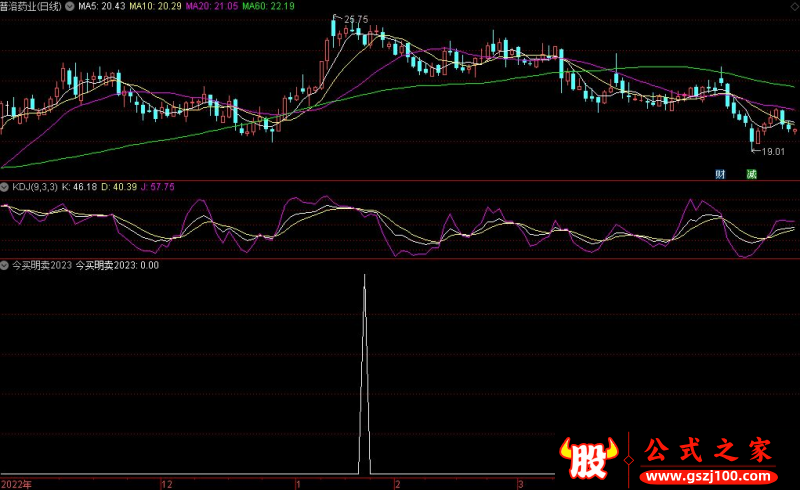Click the 25.75 high price marker
Viewport: 800px width, 490px height.
354,20
